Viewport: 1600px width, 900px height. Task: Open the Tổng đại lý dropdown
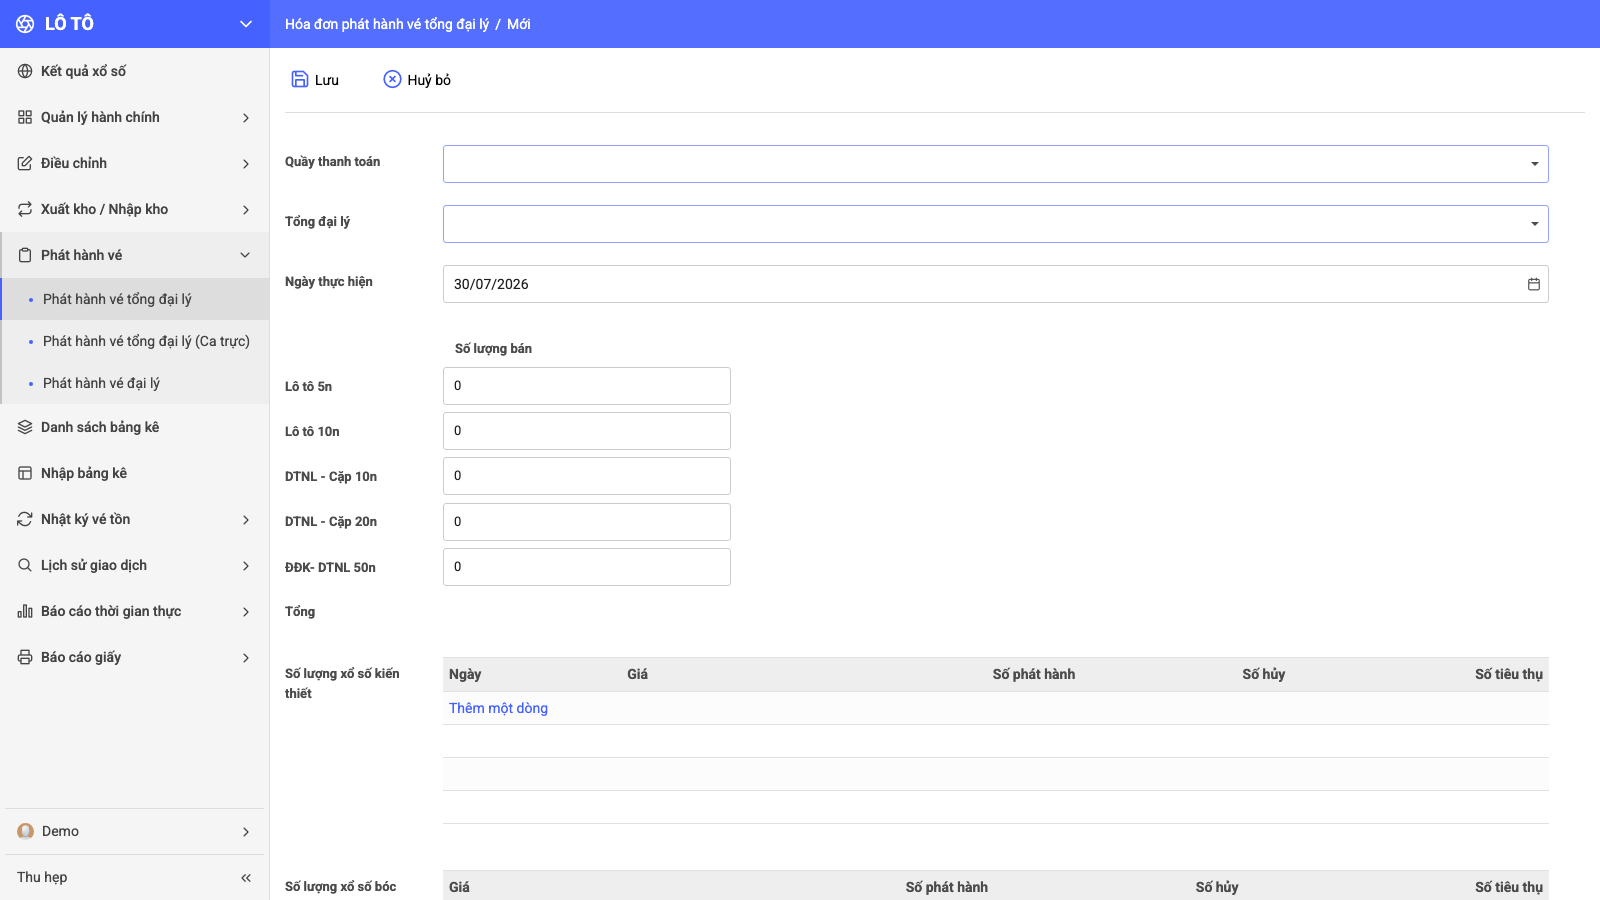point(995,224)
